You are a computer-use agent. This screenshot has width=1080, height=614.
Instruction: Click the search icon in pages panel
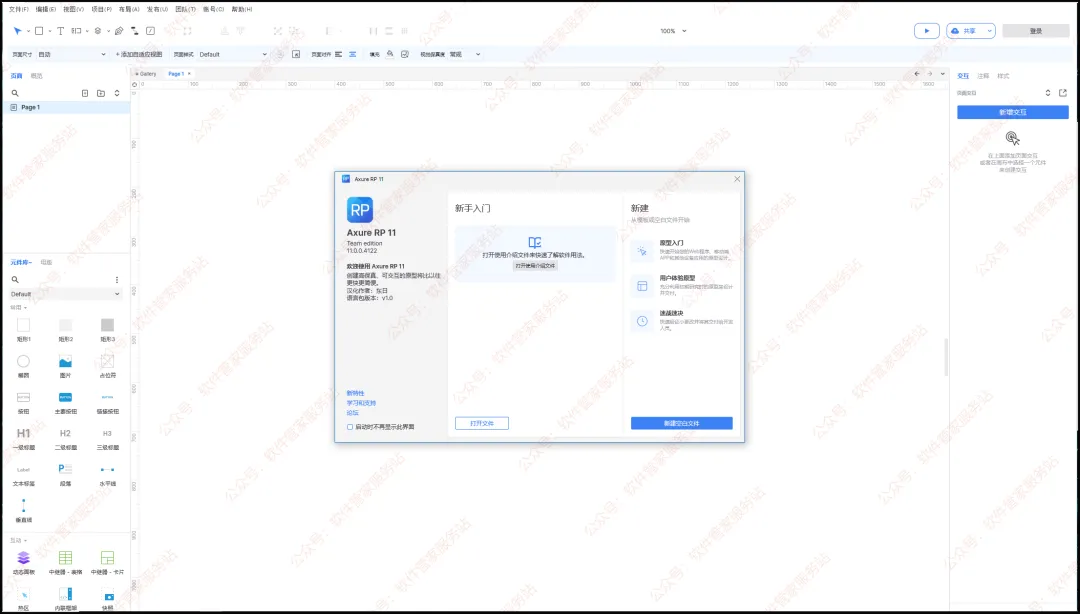click(x=15, y=93)
